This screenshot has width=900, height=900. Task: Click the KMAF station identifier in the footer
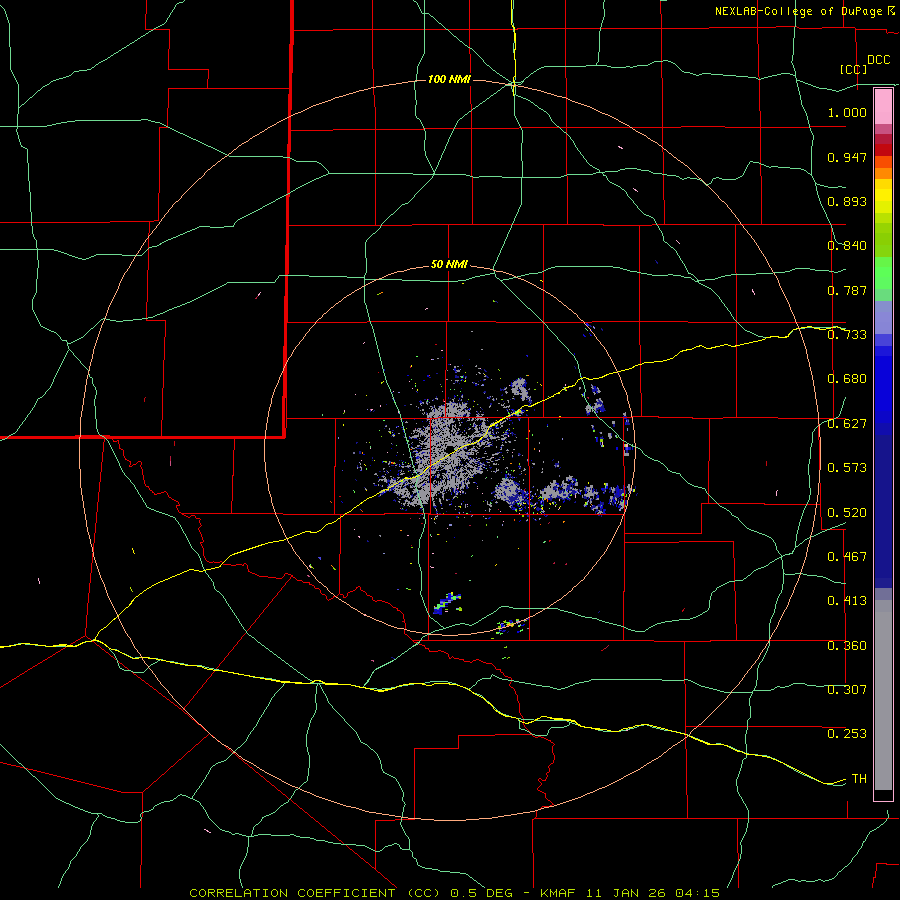560,893
